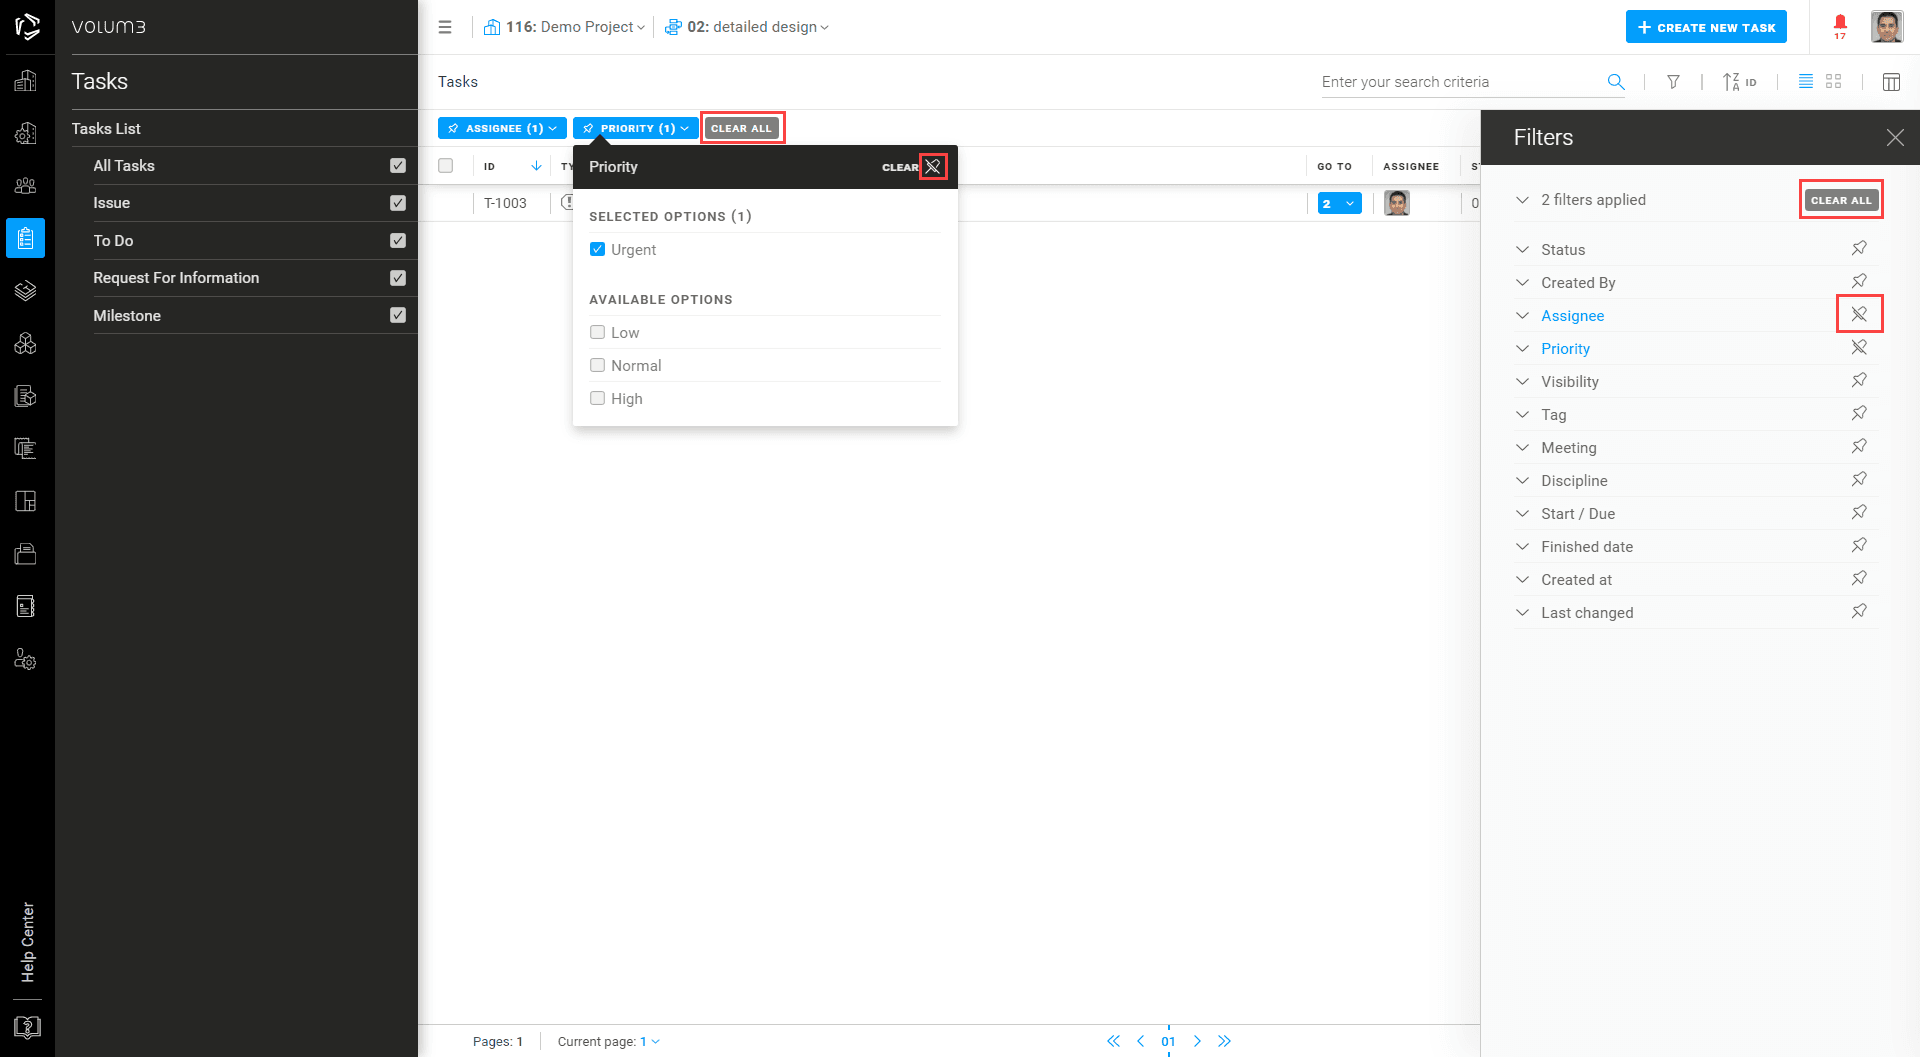1920x1057 pixels.
Task: Open the Go To dropdown for T-1003
Action: pyautogui.click(x=1339, y=203)
